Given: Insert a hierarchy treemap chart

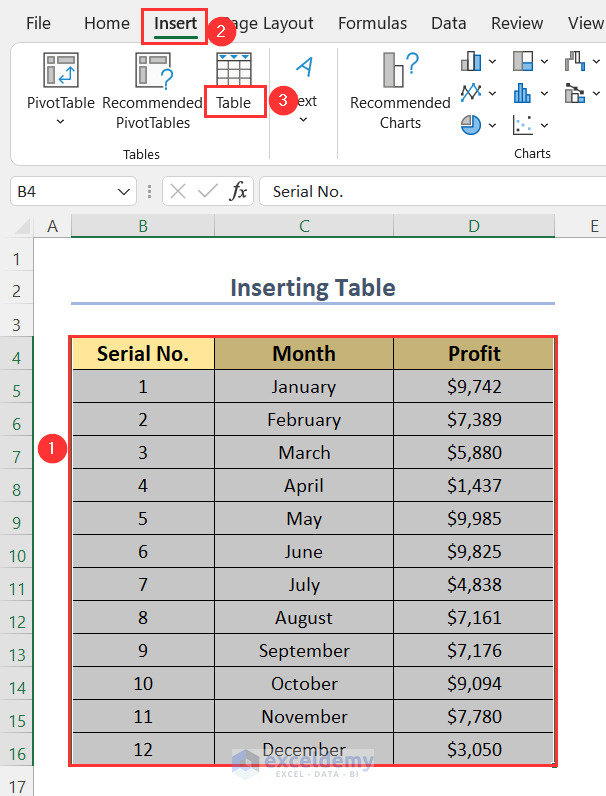Looking at the screenshot, I should (x=523, y=62).
